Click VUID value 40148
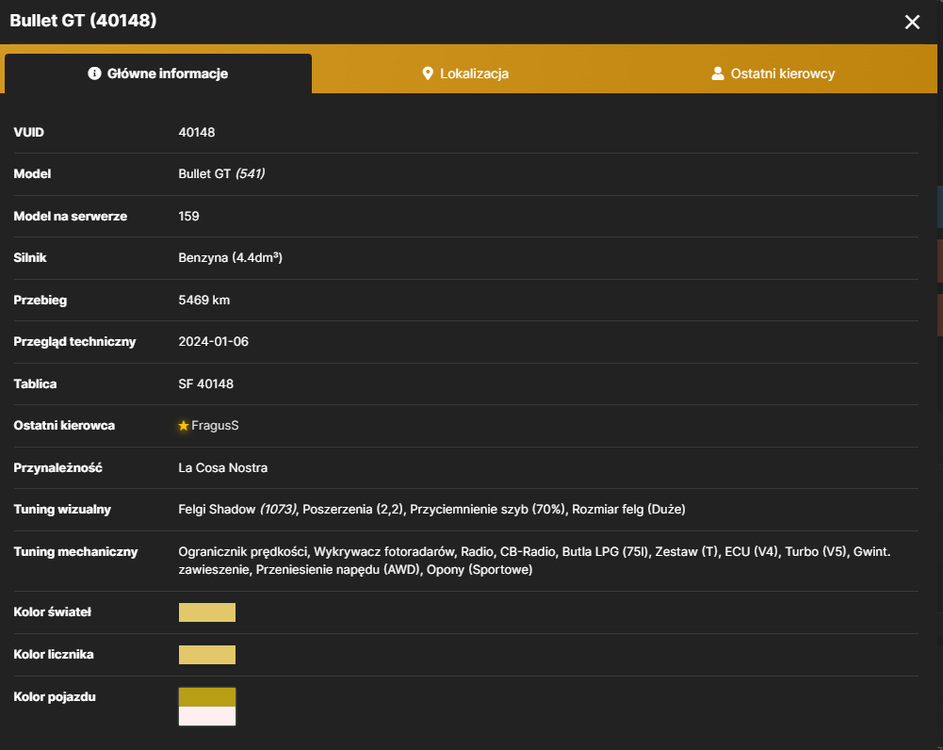The image size is (943, 750). pyautogui.click(x=197, y=132)
